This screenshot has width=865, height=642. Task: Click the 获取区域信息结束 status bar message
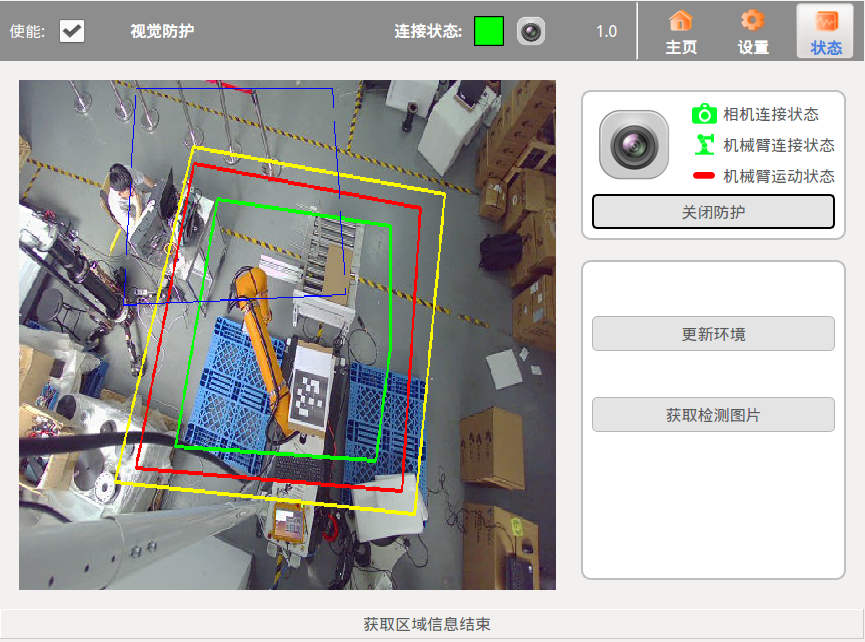[x=427, y=624]
